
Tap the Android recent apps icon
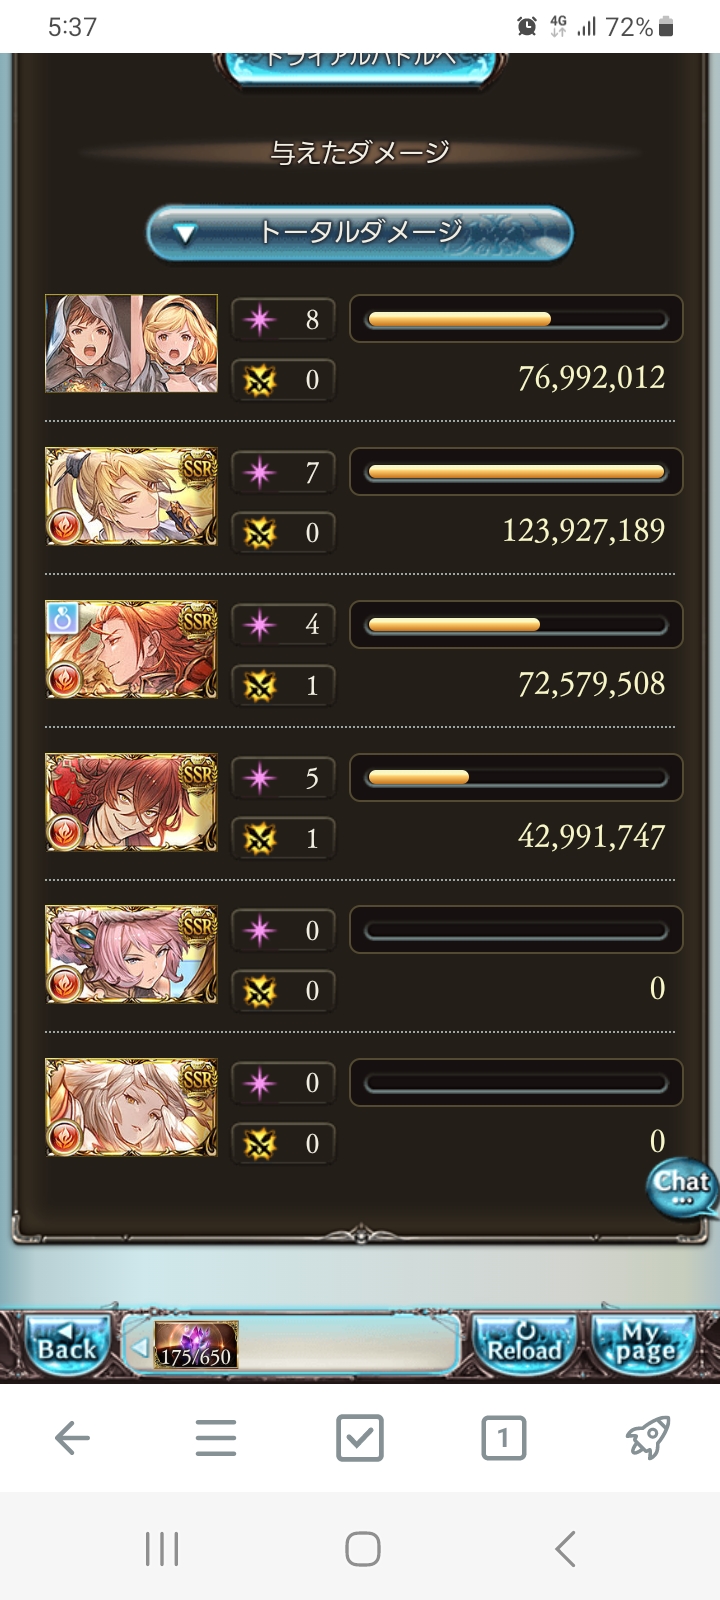click(162, 1549)
